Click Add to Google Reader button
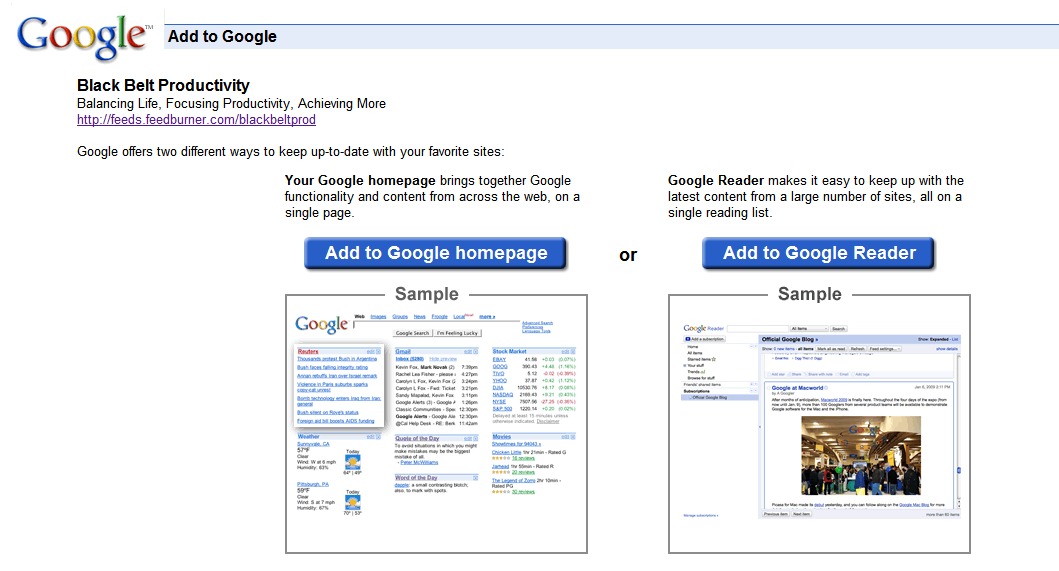This screenshot has width=1059, height=571. [819, 253]
